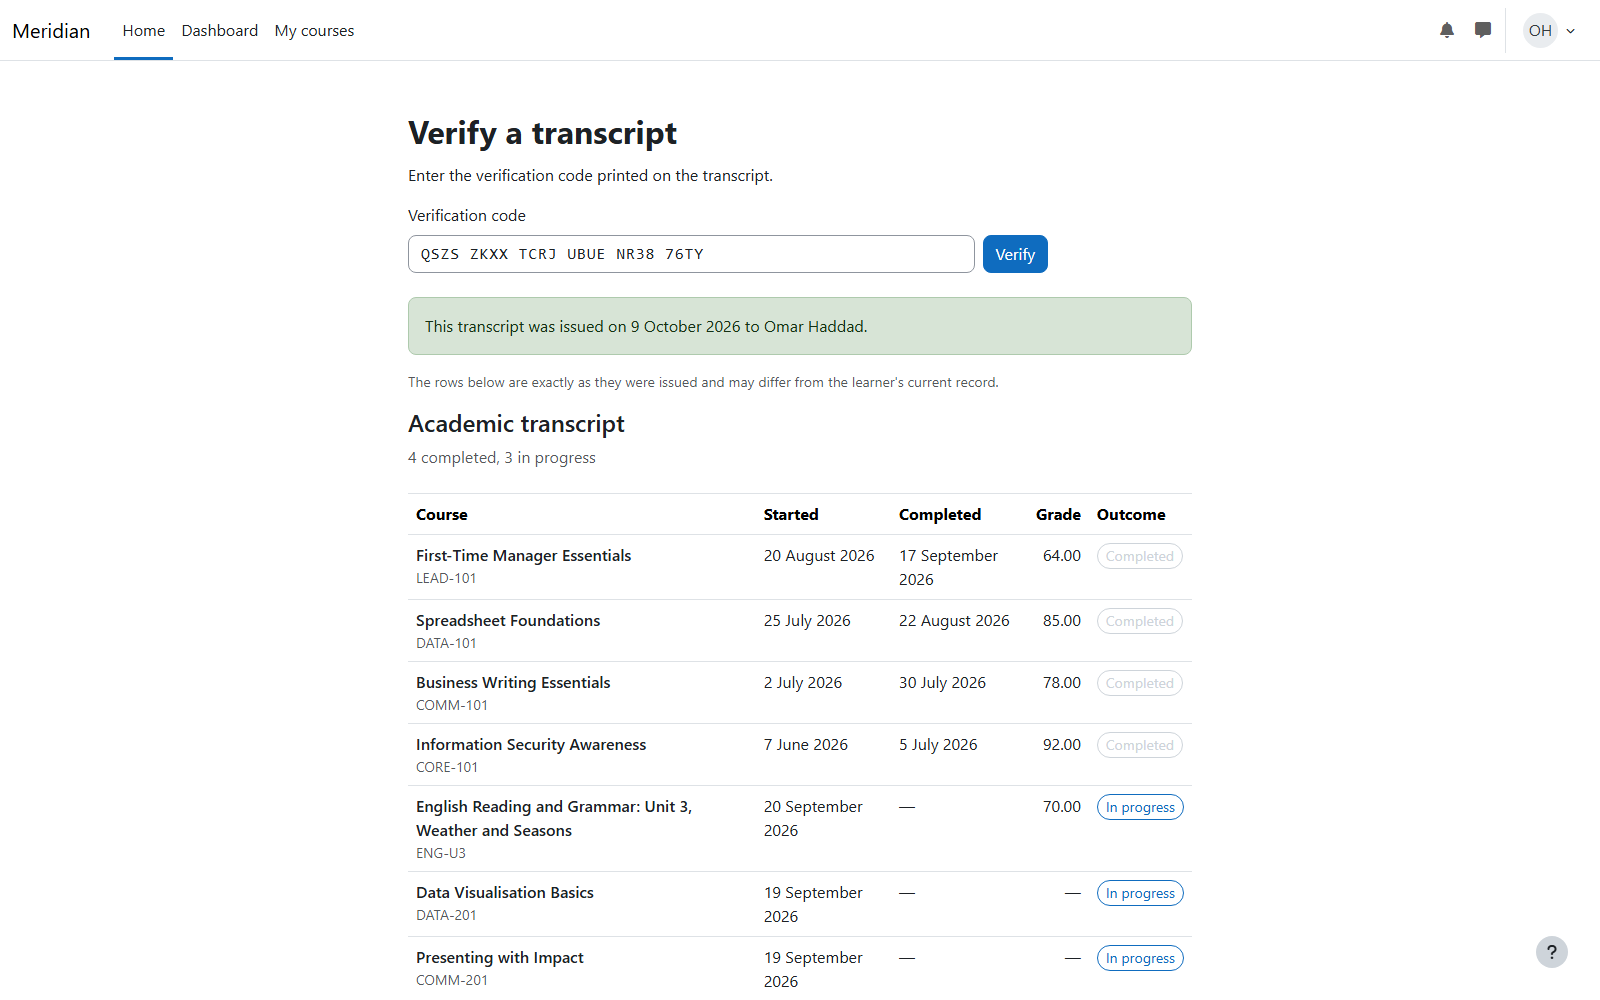Click First-Time Manager Essentials course name
1600x1000 pixels.
coord(523,556)
